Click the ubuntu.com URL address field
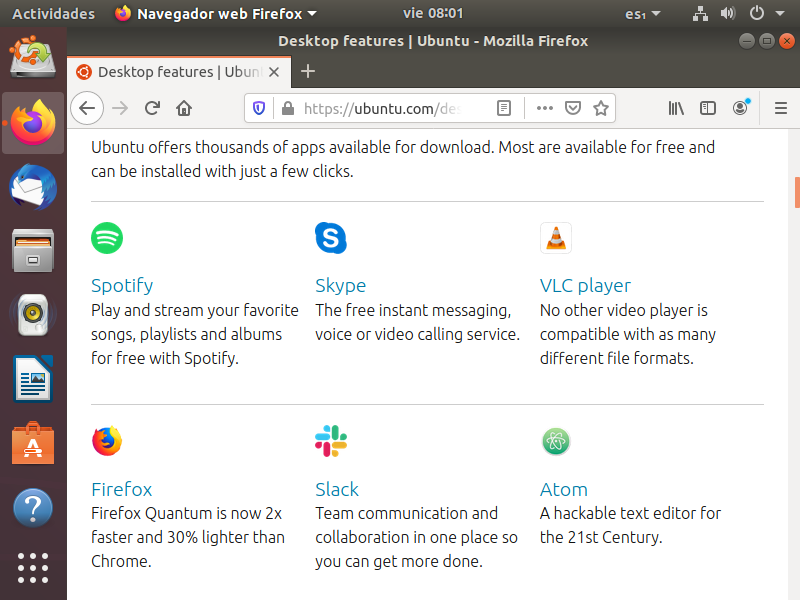 pyautogui.click(x=383, y=108)
